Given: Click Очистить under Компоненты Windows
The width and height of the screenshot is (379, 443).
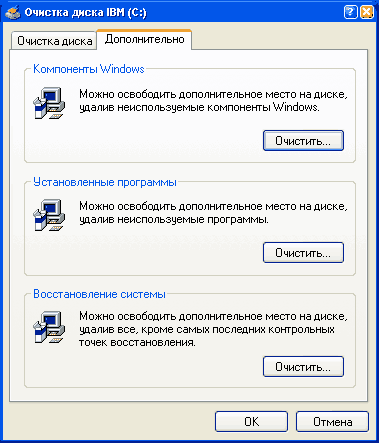Looking at the screenshot, I should 303,141.
